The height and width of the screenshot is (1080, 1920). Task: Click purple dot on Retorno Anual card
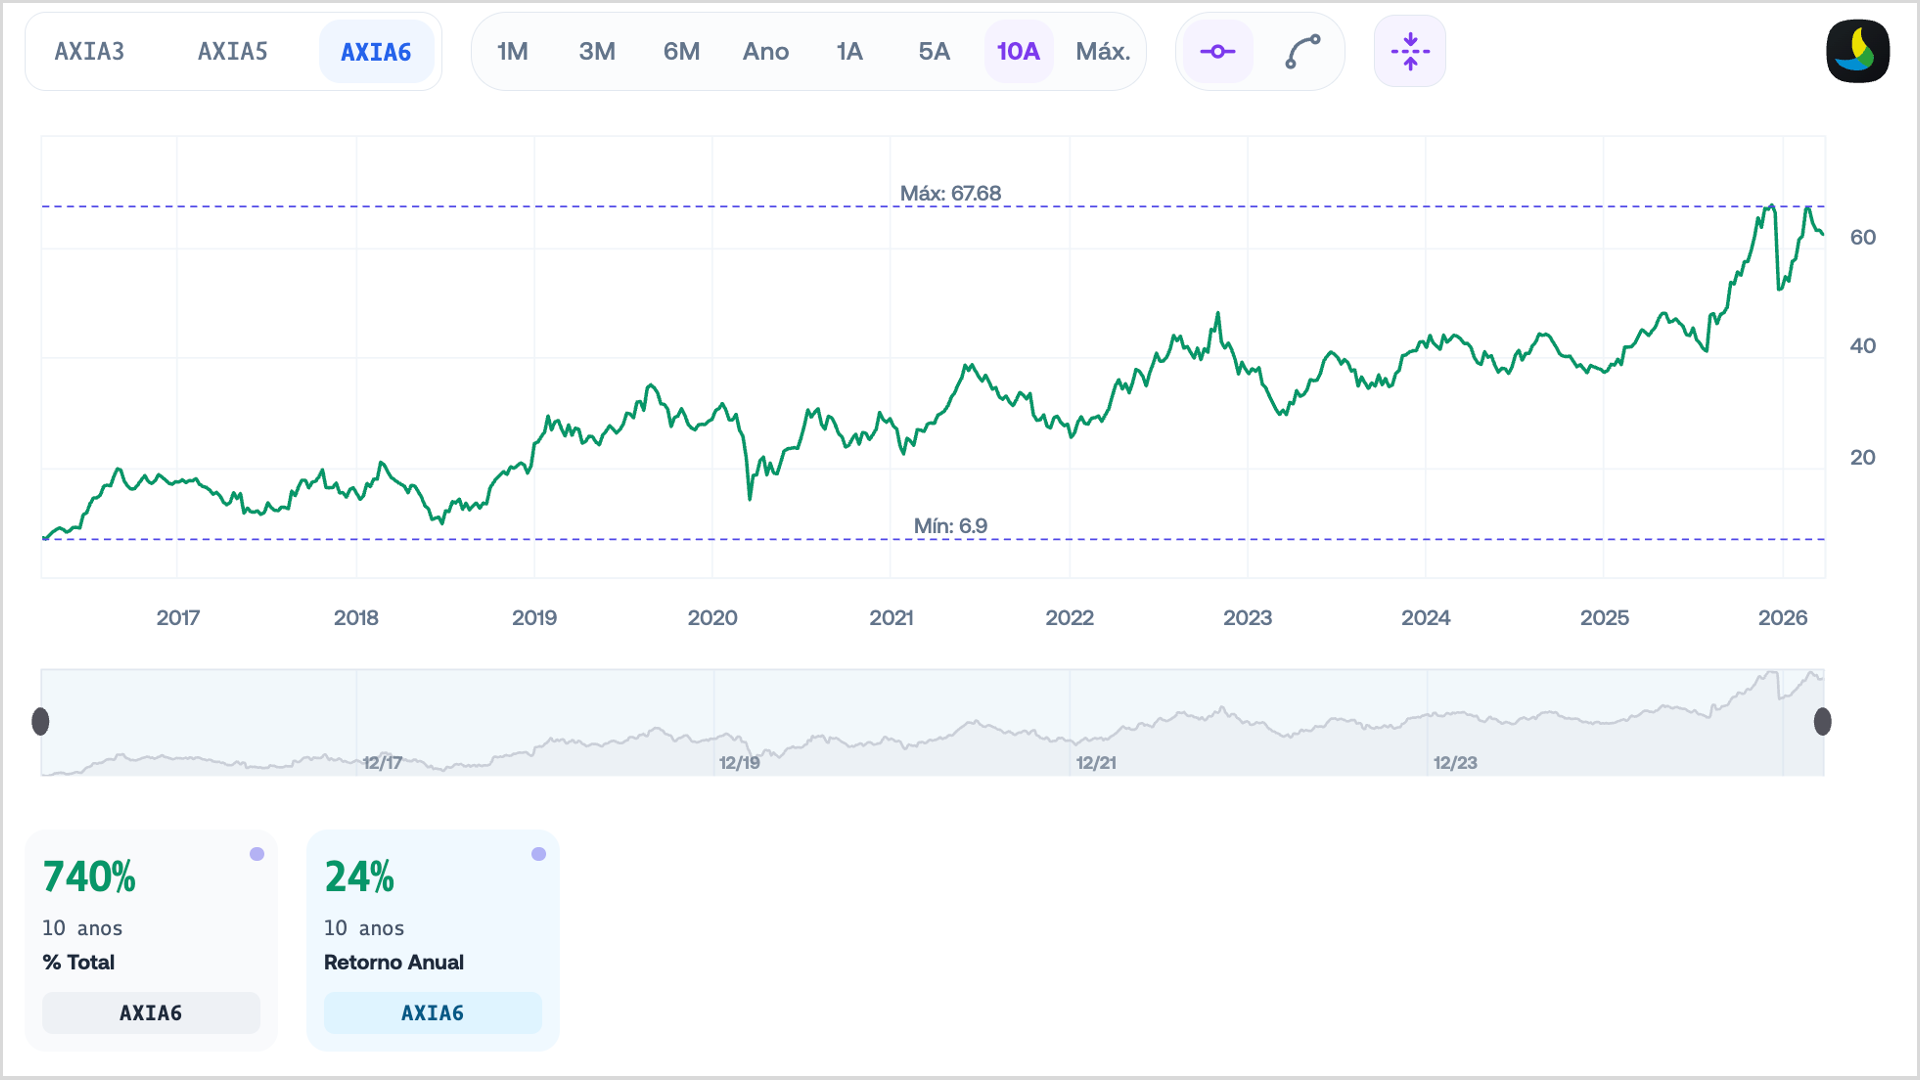[x=539, y=854]
